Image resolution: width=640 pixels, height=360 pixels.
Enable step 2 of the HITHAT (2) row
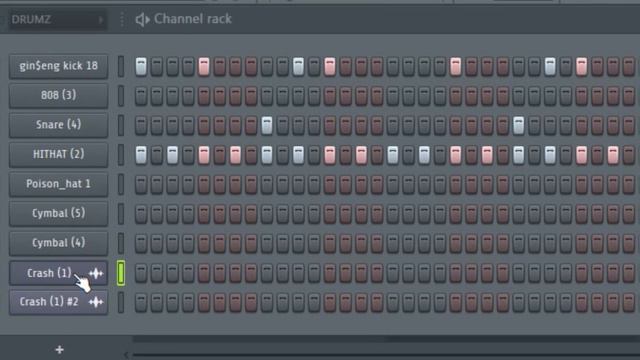tap(157, 155)
